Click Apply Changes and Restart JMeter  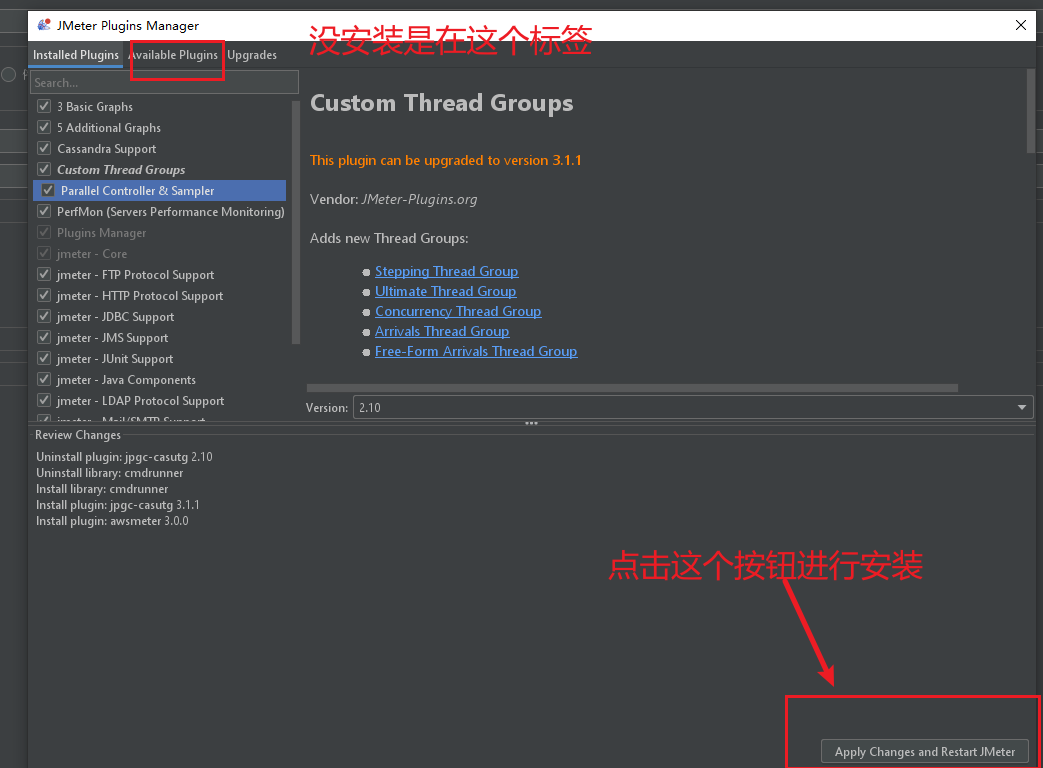click(925, 751)
